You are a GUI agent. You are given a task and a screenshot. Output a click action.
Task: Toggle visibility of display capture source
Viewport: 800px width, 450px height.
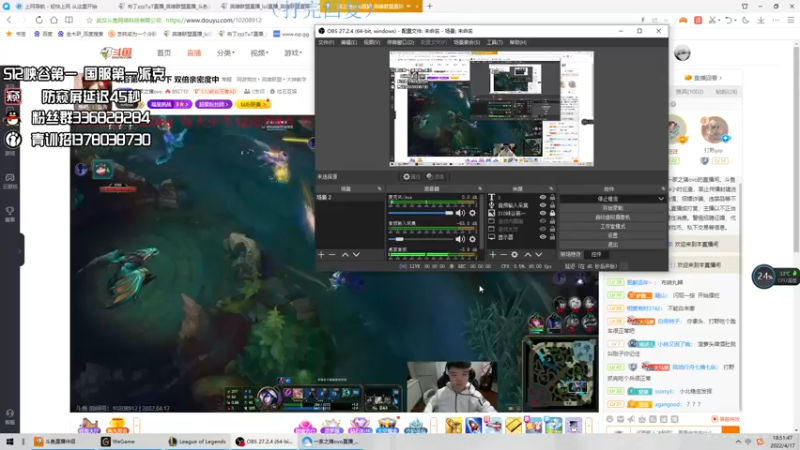pyautogui.click(x=543, y=237)
